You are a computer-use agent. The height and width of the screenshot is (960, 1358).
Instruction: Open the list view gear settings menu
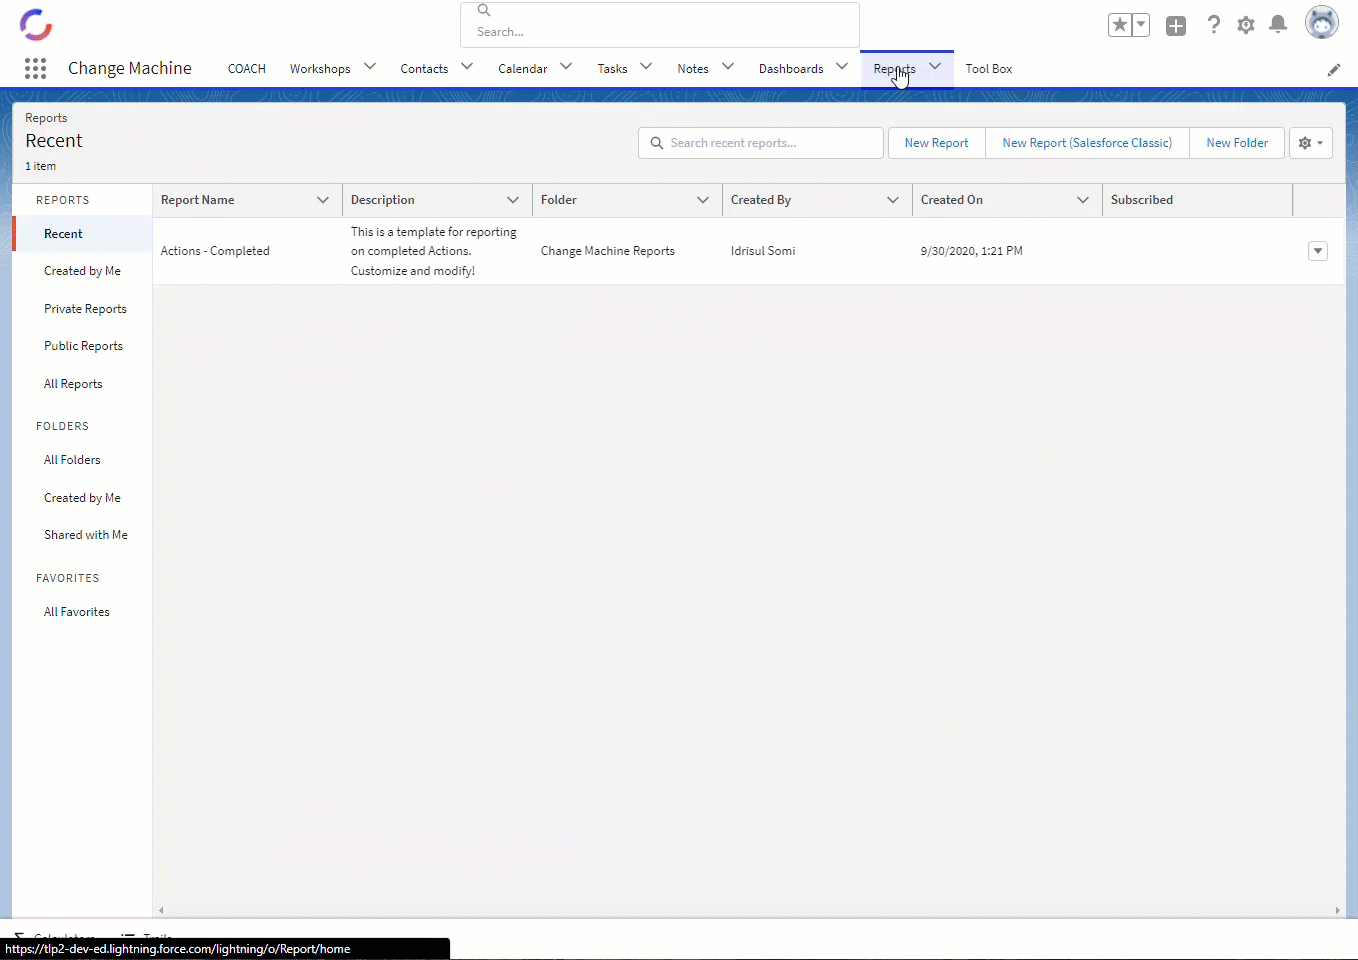point(1311,143)
